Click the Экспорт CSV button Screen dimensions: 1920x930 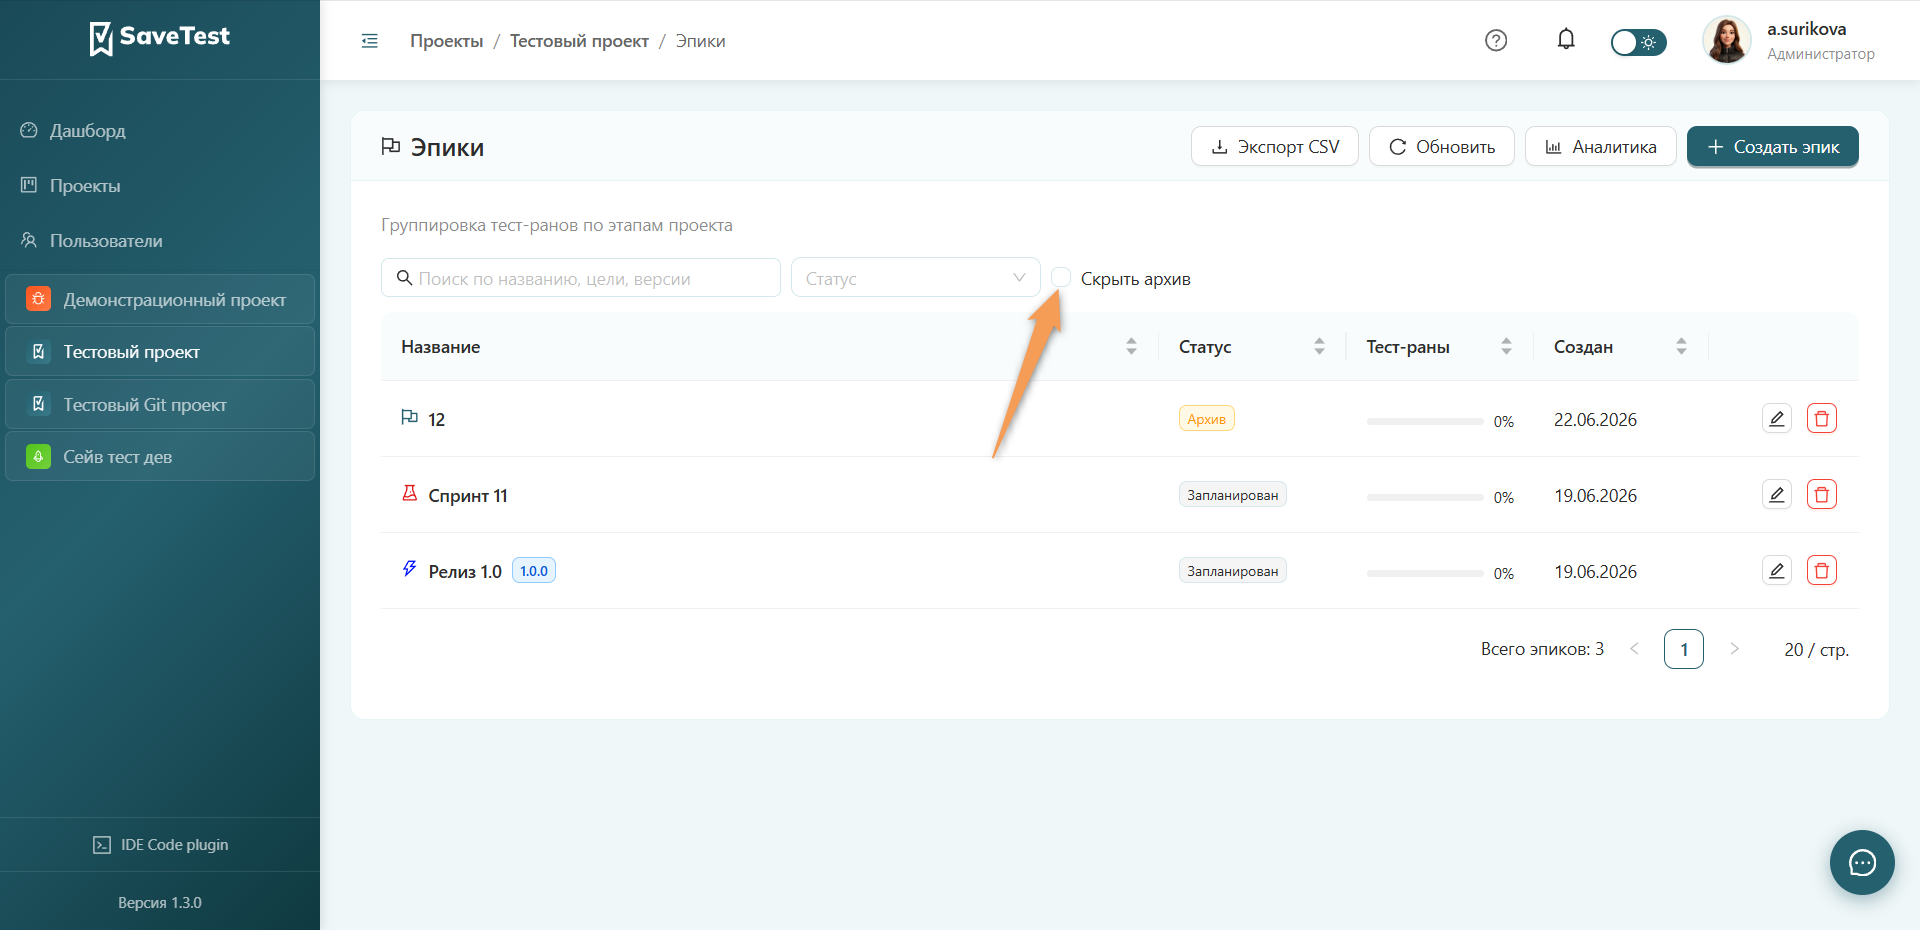point(1275,147)
